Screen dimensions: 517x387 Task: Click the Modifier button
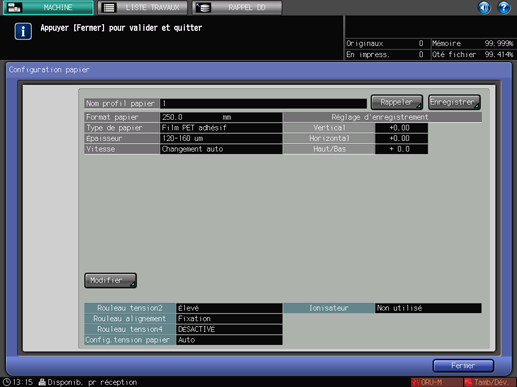(110, 280)
